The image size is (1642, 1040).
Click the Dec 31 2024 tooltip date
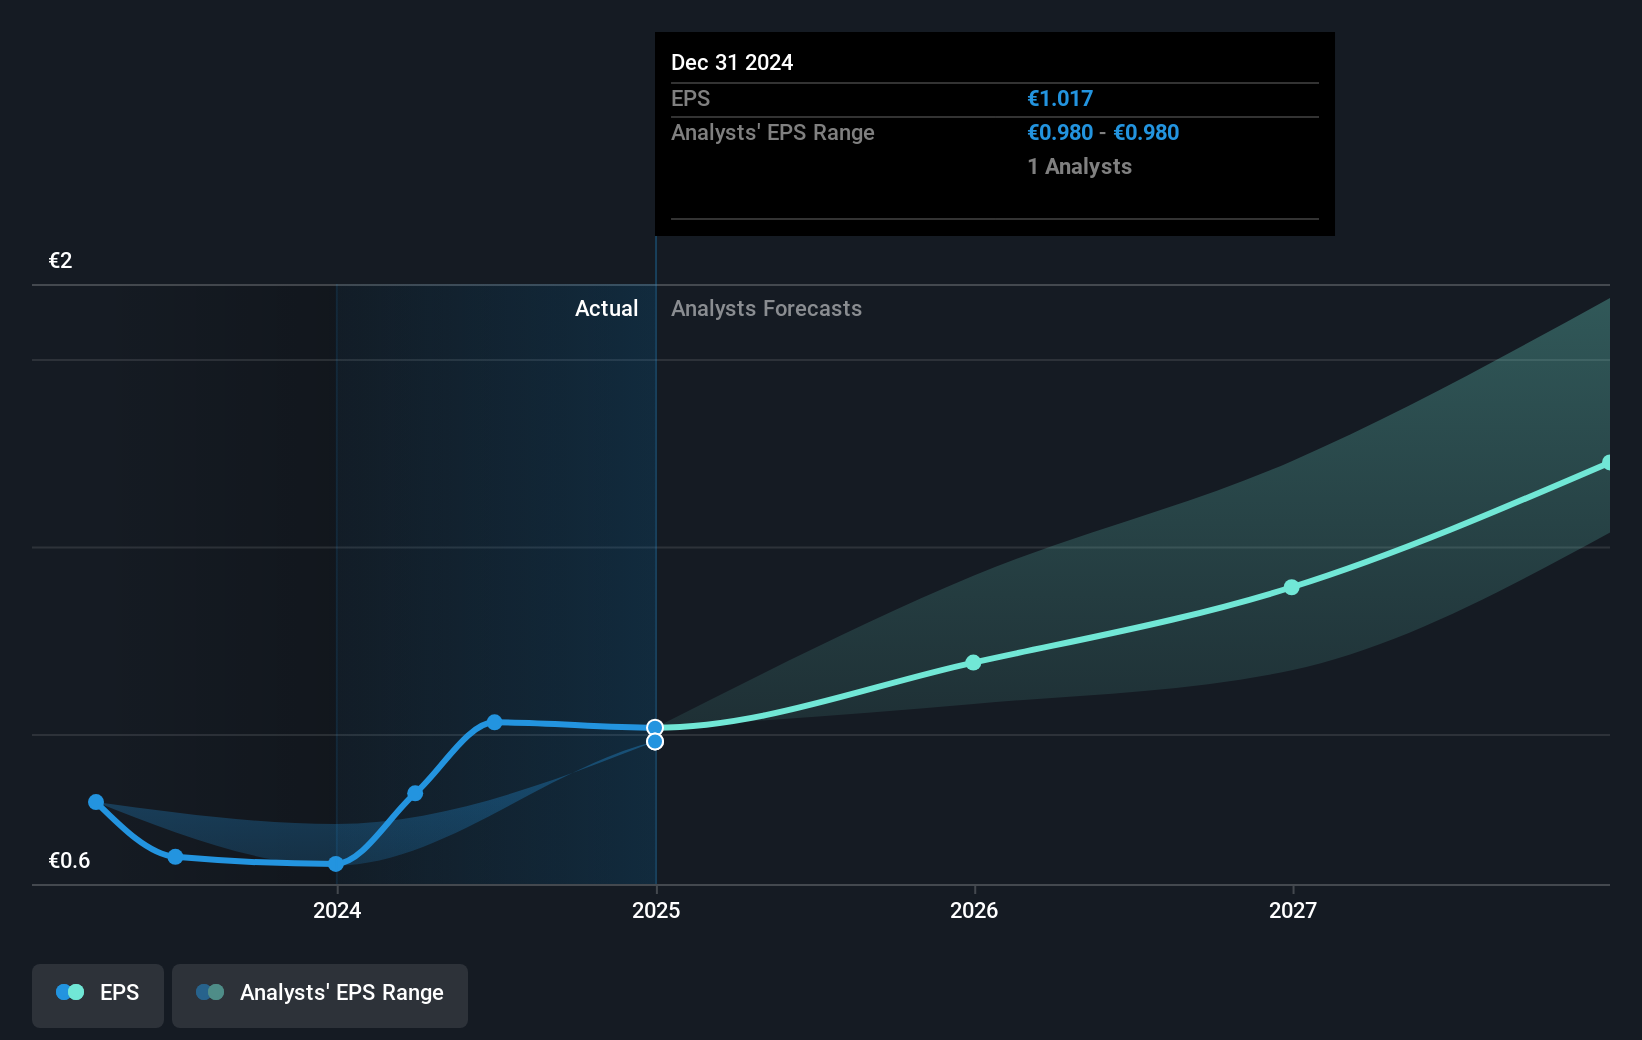[x=732, y=63]
